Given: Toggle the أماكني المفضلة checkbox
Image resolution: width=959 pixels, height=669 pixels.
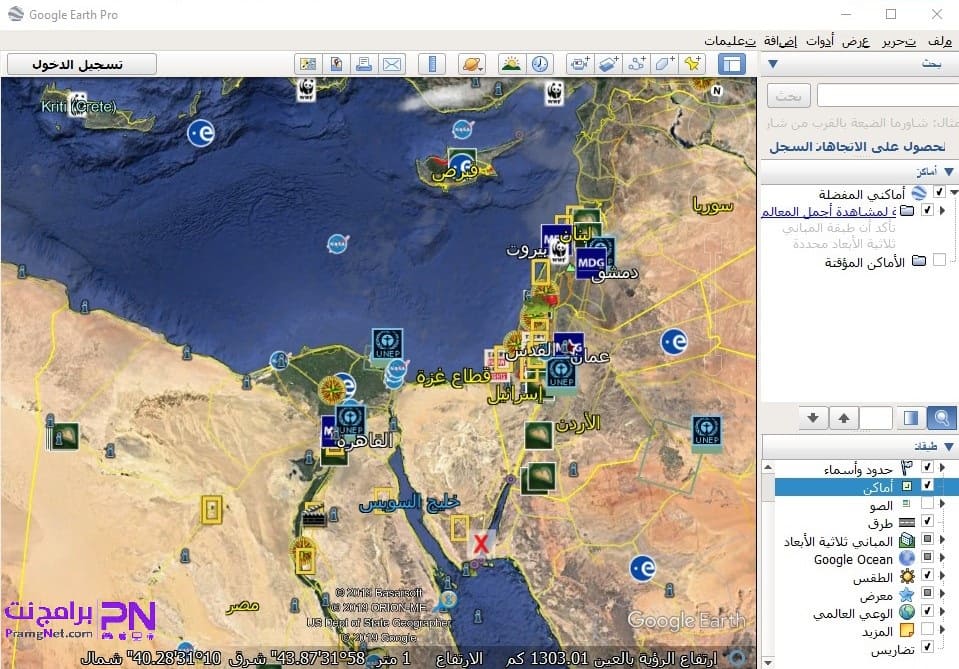Looking at the screenshot, I should [939, 192].
